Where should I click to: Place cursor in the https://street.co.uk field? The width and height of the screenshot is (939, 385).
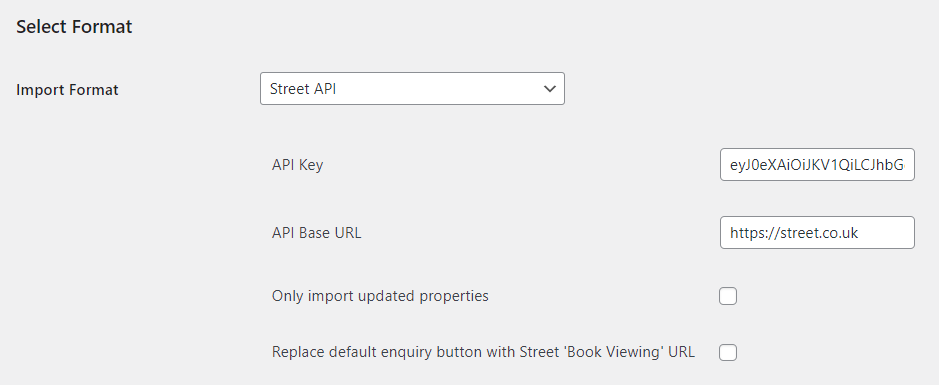[817, 232]
